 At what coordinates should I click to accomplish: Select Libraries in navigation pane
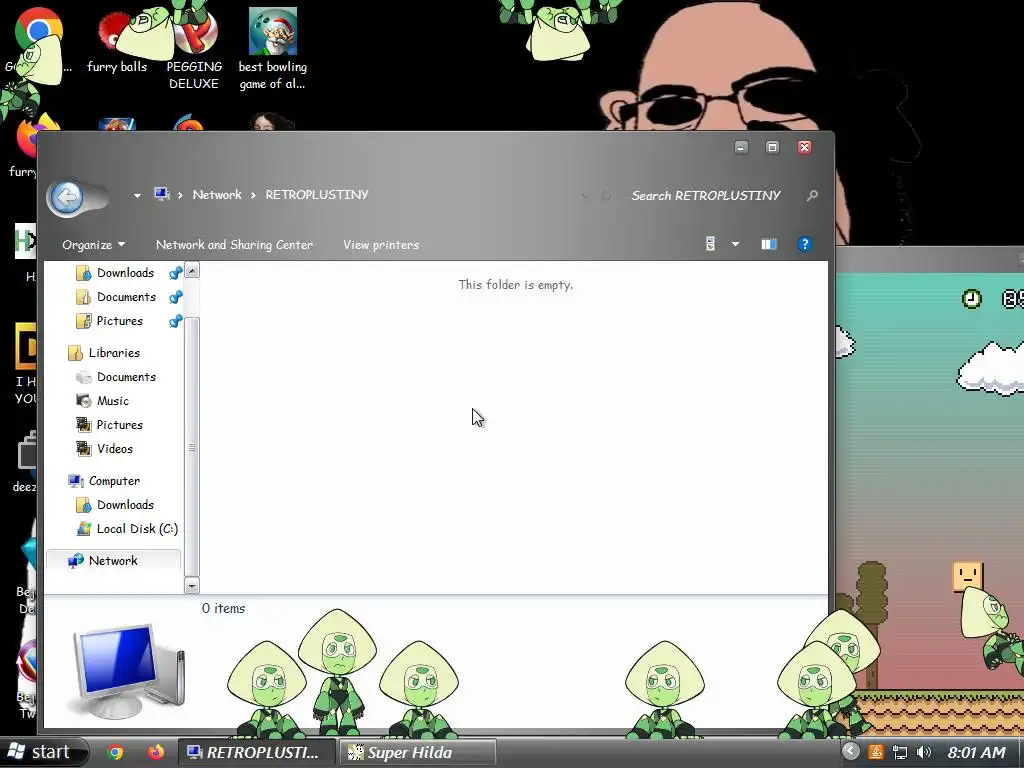tap(114, 353)
